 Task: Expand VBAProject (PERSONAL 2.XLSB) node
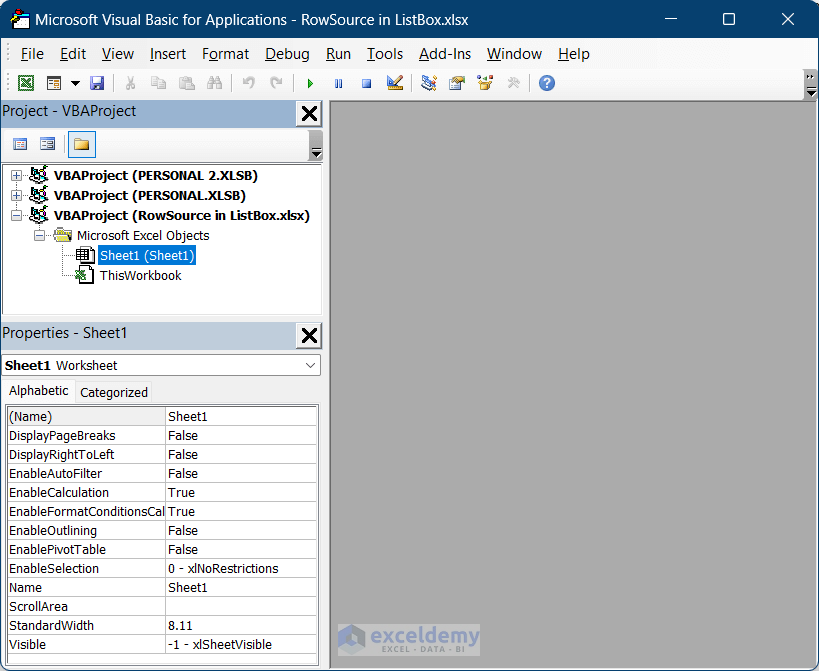[16, 175]
